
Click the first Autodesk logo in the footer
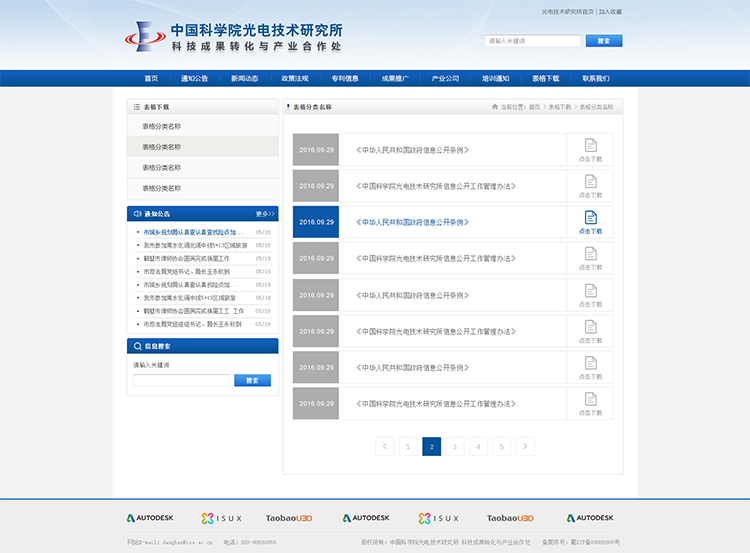(150, 518)
